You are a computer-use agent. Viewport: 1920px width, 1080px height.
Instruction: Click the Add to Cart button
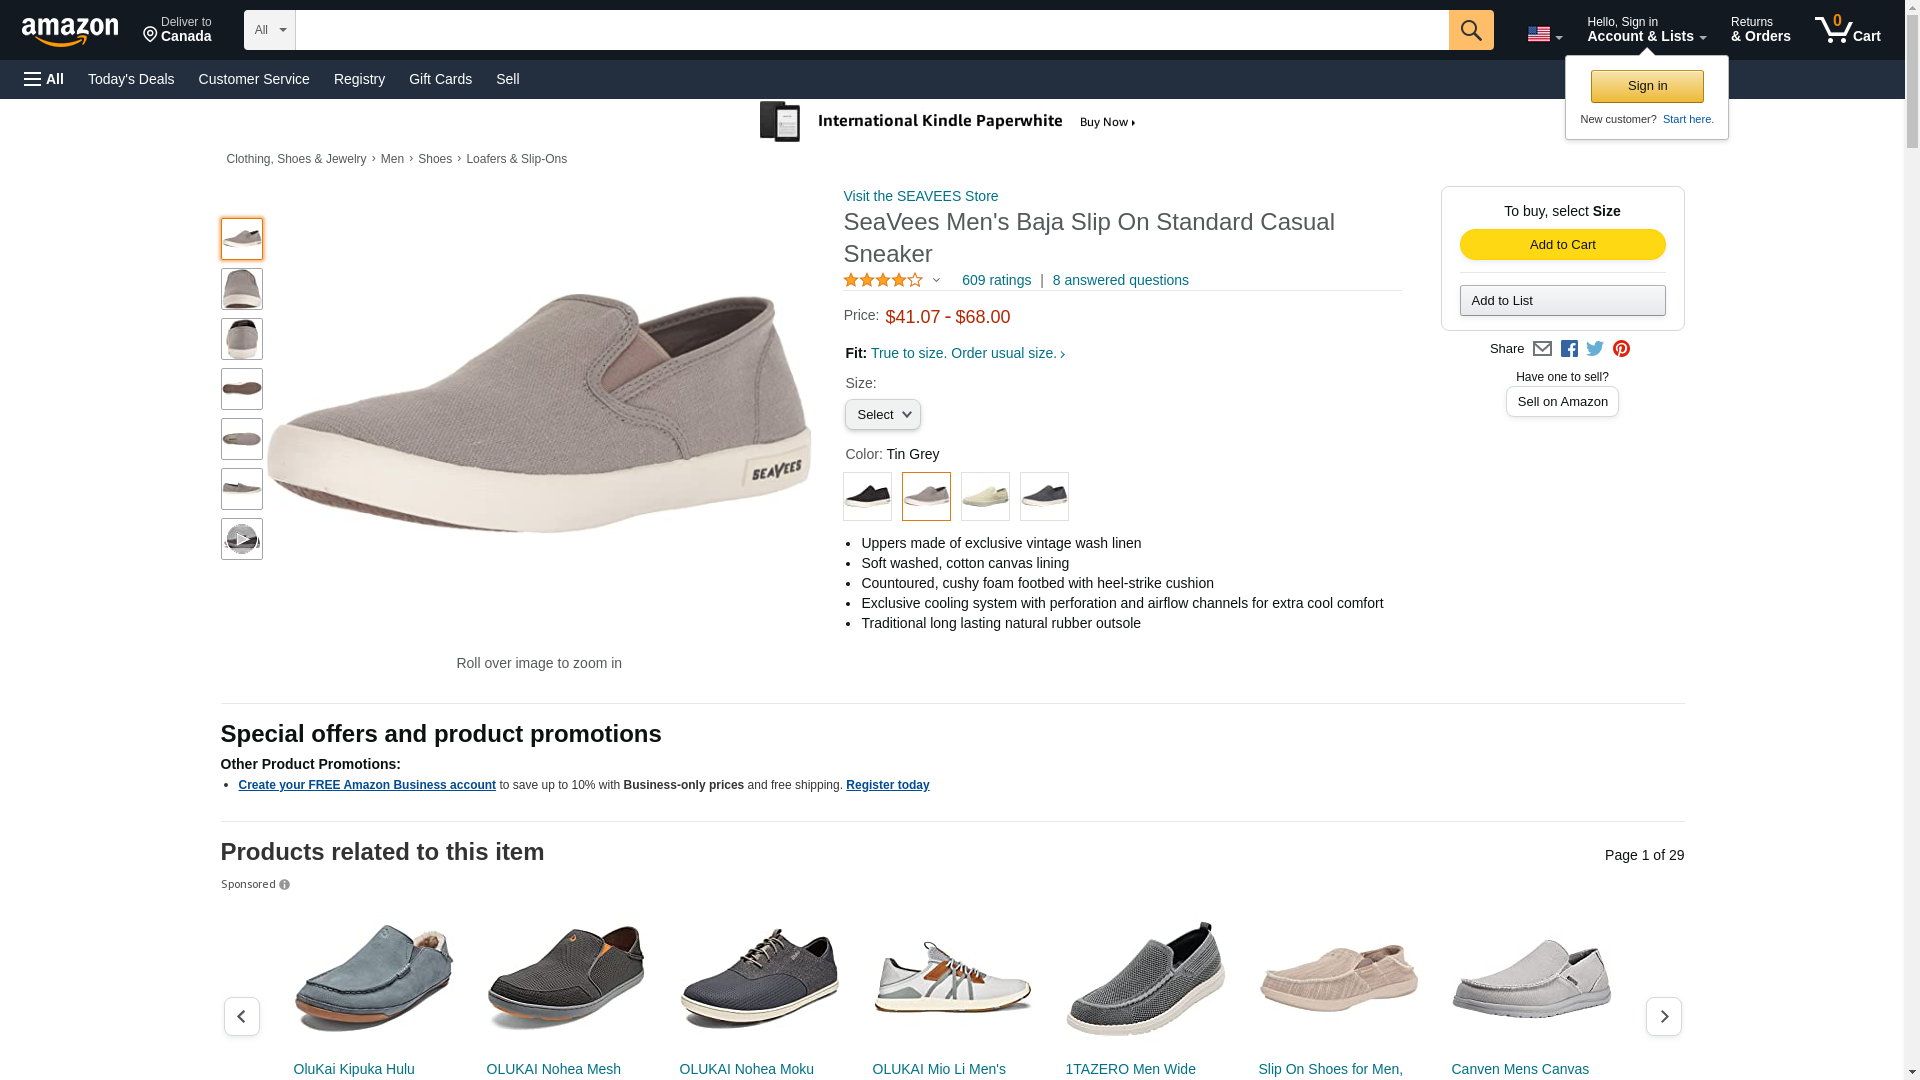(x=1562, y=245)
